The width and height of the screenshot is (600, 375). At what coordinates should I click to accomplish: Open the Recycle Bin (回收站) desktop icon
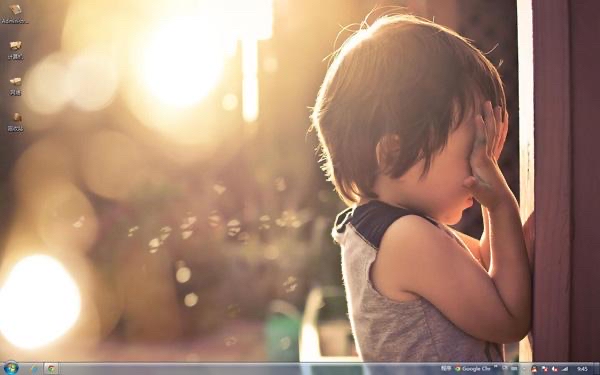[15, 122]
